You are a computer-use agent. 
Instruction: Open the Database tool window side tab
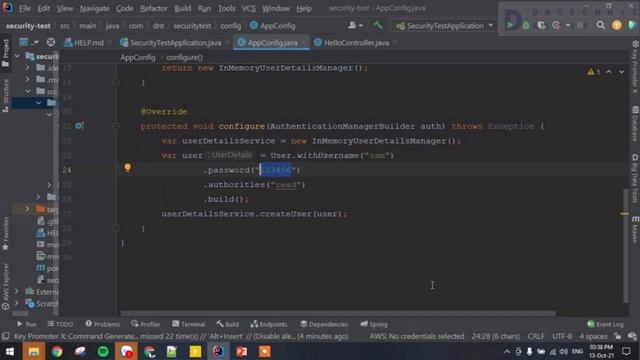tap(635, 124)
